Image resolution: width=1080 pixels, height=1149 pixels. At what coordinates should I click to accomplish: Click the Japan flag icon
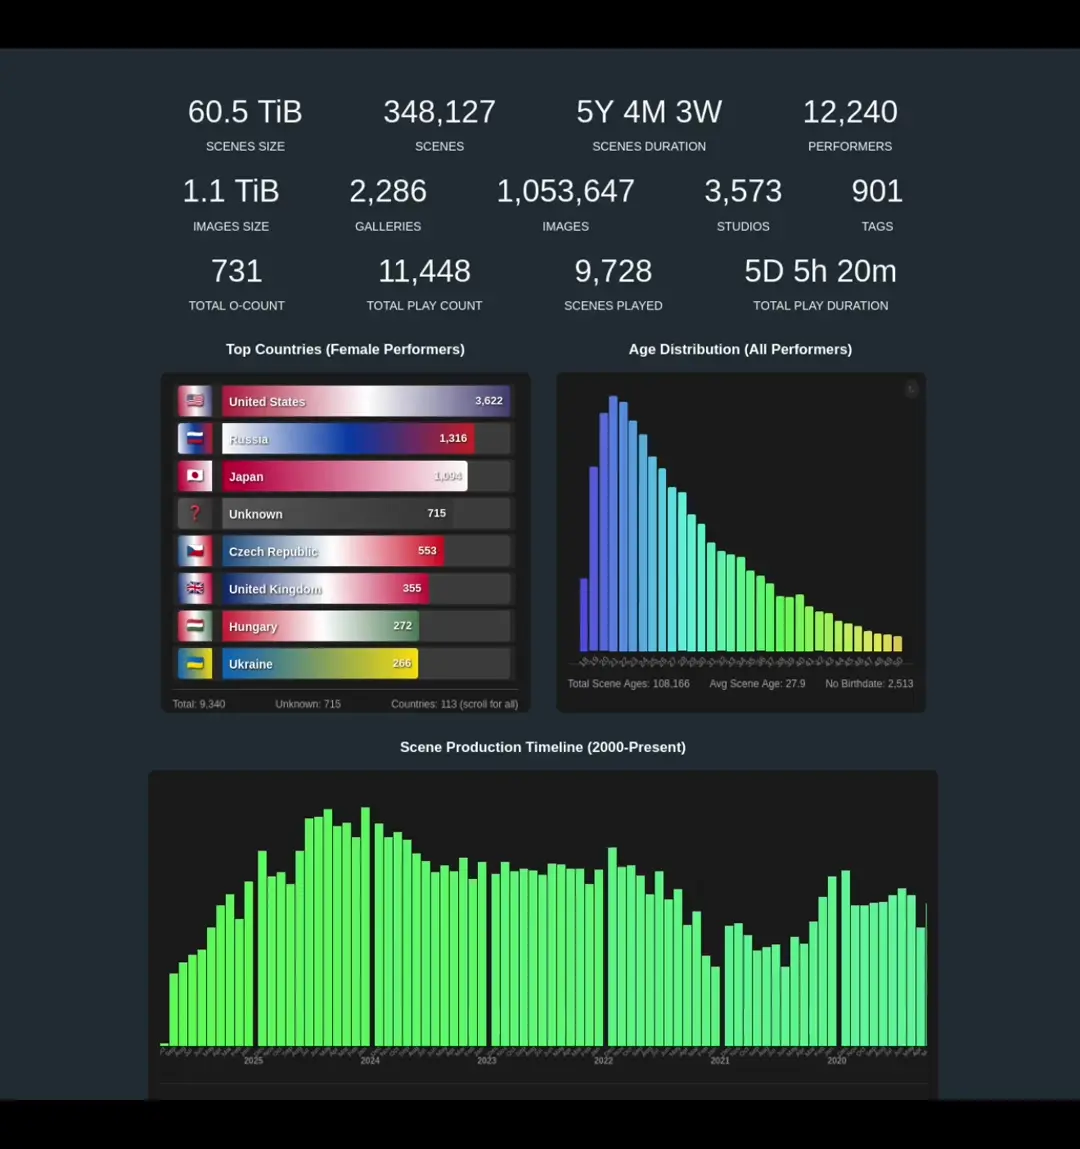point(195,476)
